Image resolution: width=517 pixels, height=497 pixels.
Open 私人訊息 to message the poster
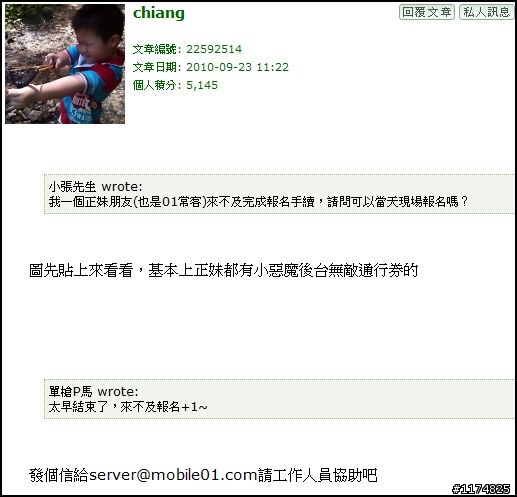pyautogui.click(x=486, y=12)
